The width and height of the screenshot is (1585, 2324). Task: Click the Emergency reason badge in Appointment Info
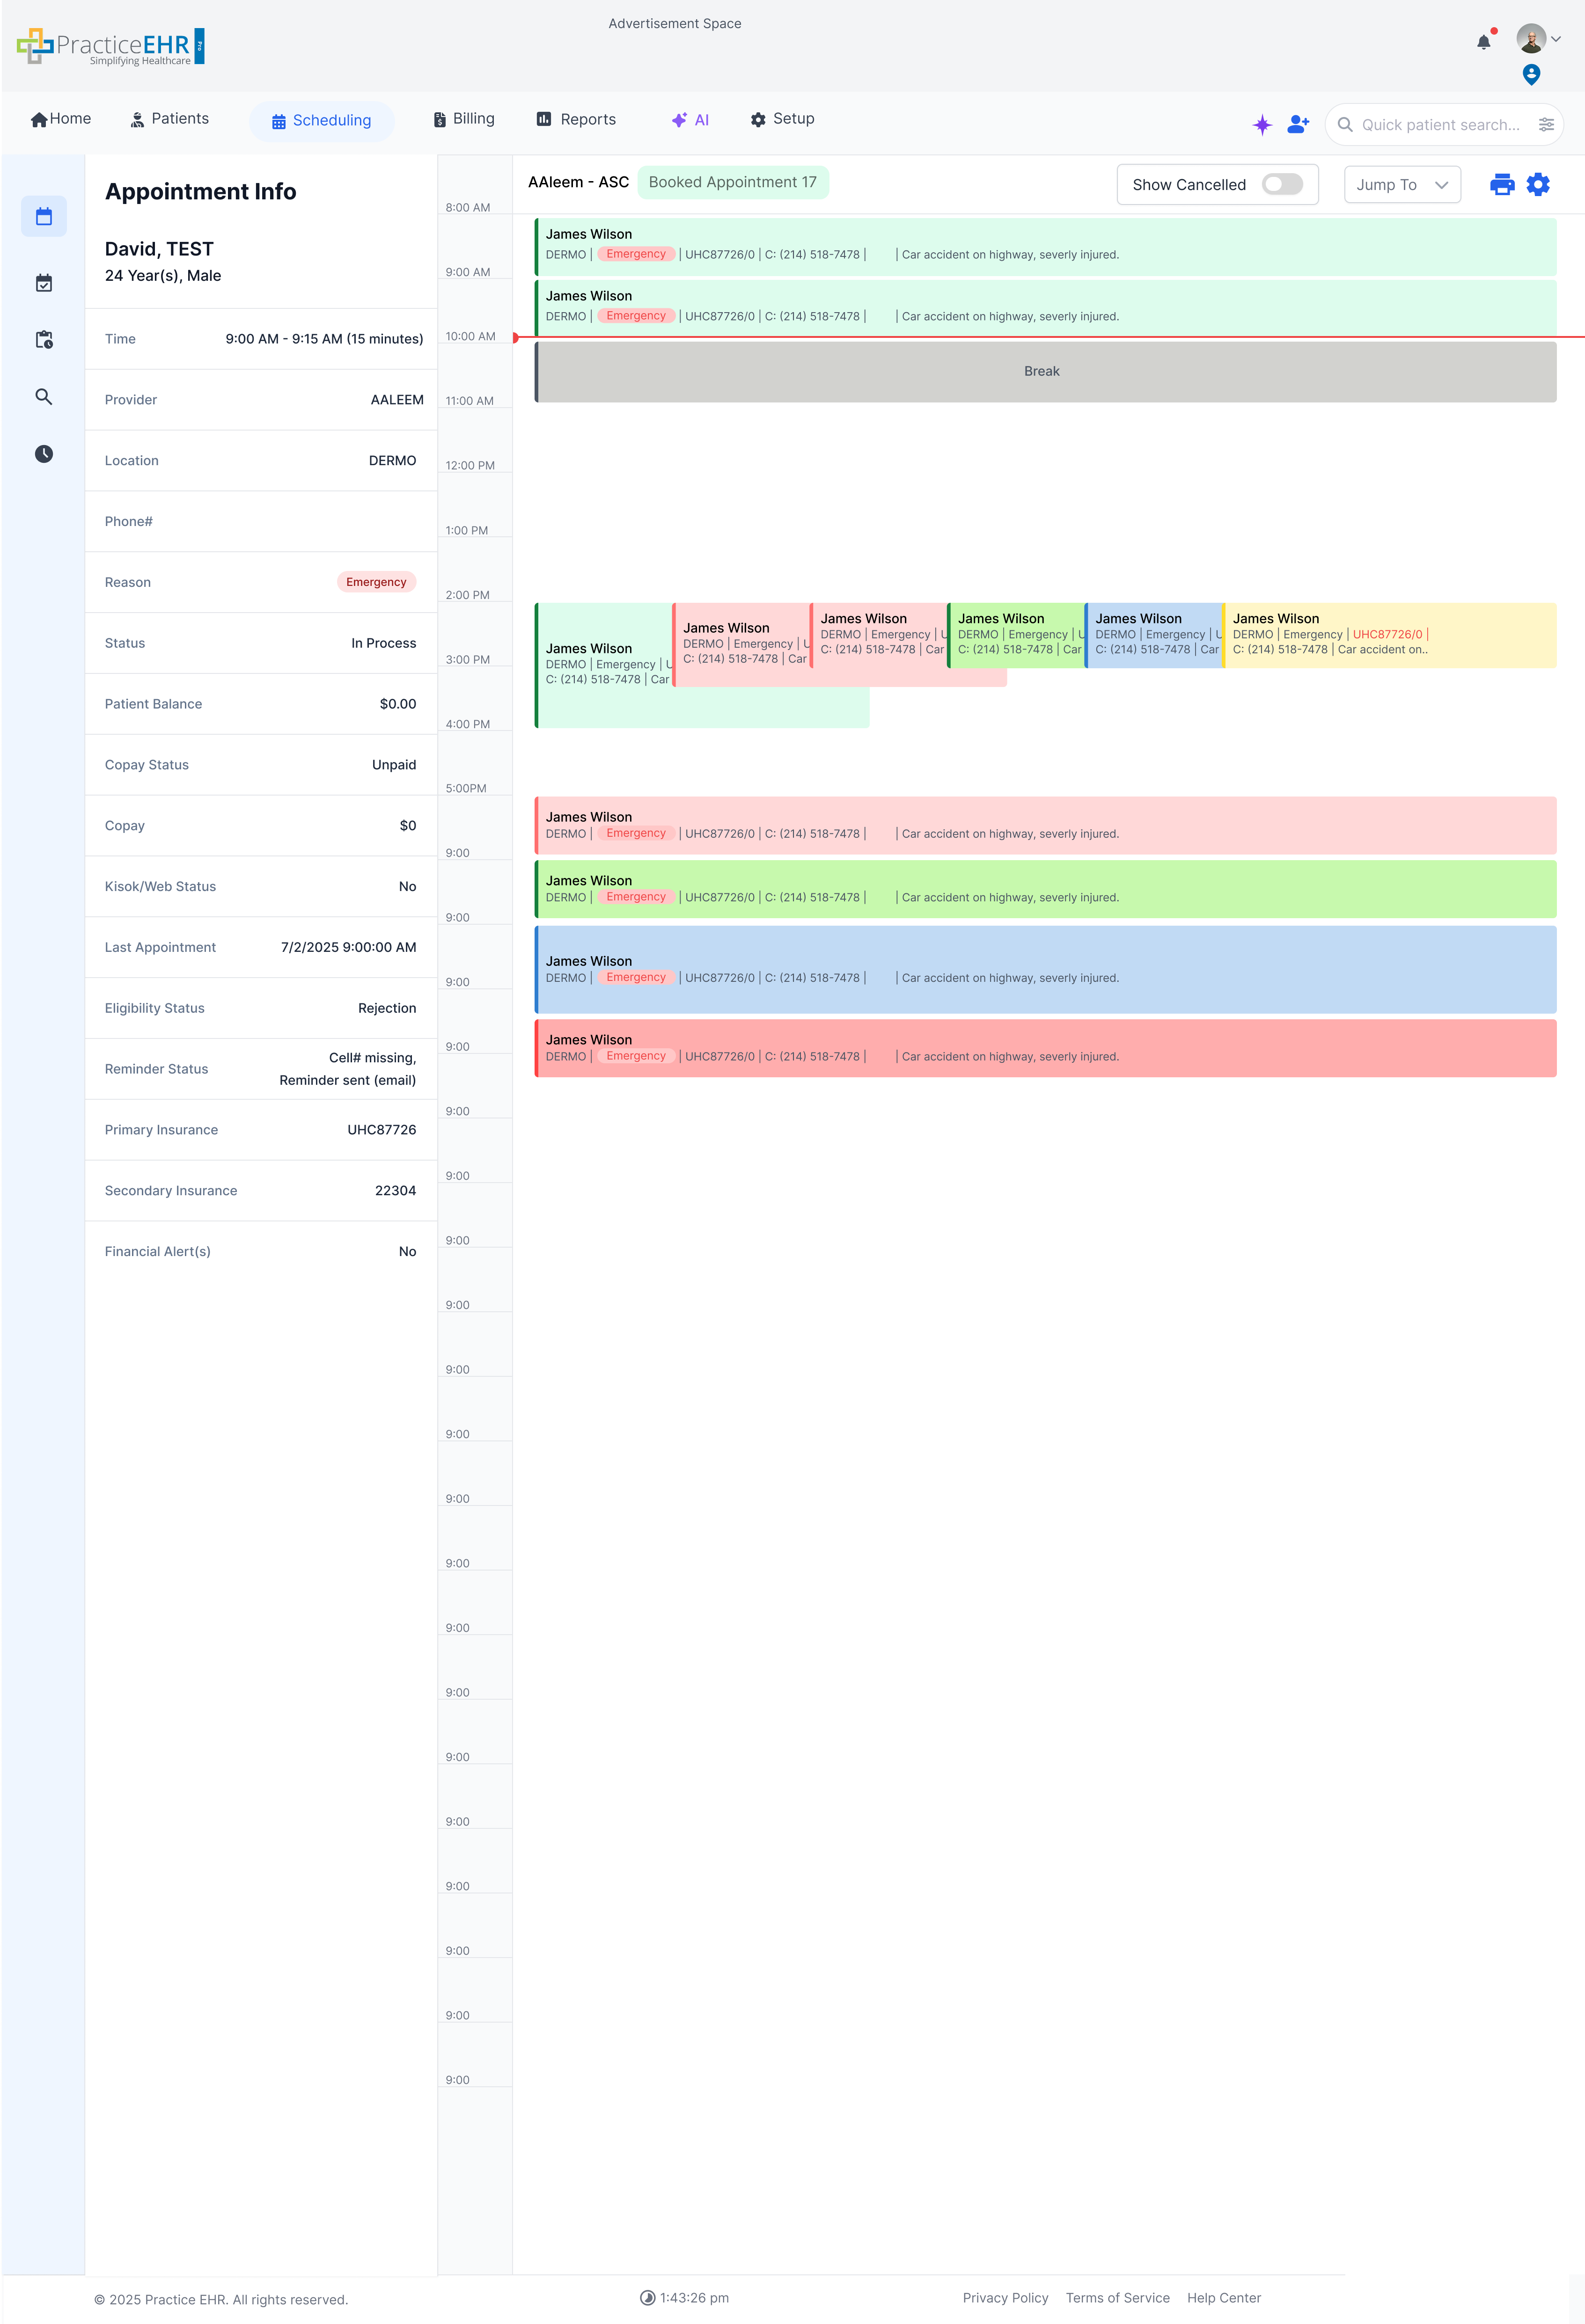pyautogui.click(x=376, y=581)
